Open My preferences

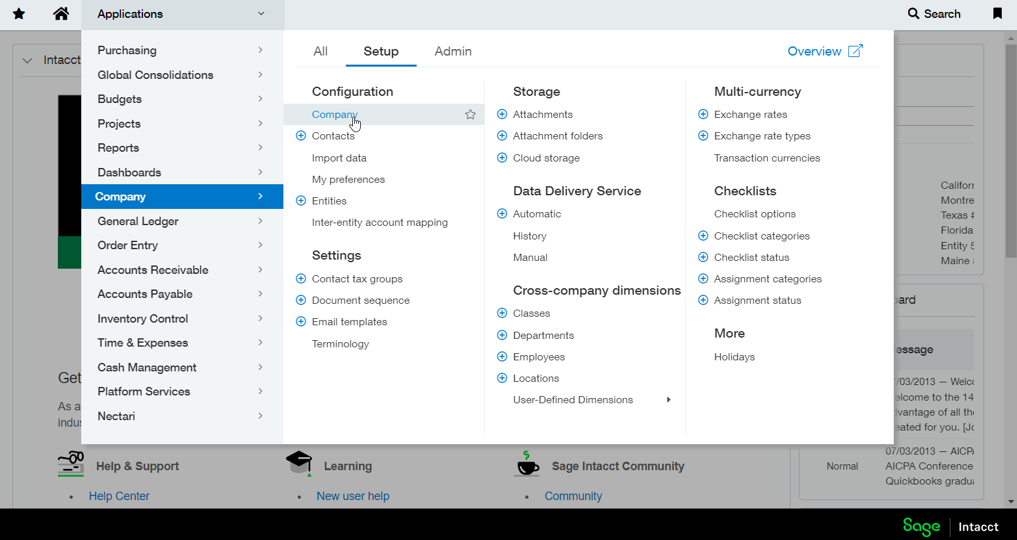(x=348, y=180)
